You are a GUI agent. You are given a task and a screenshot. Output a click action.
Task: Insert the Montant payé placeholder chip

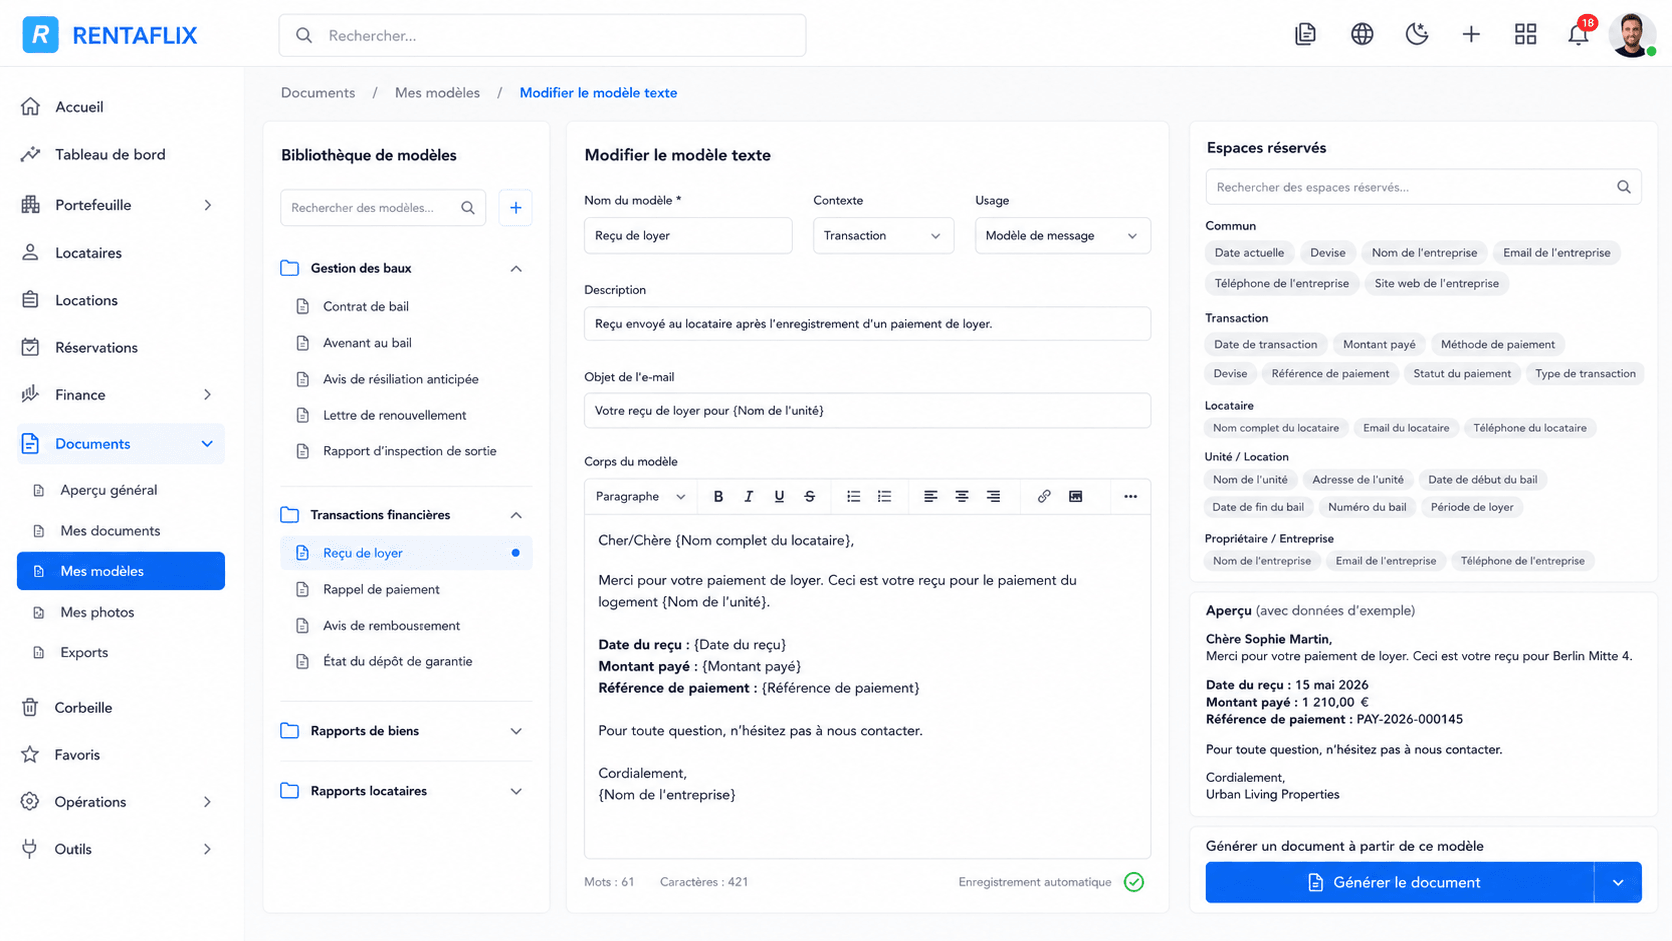pyautogui.click(x=1379, y=344)
